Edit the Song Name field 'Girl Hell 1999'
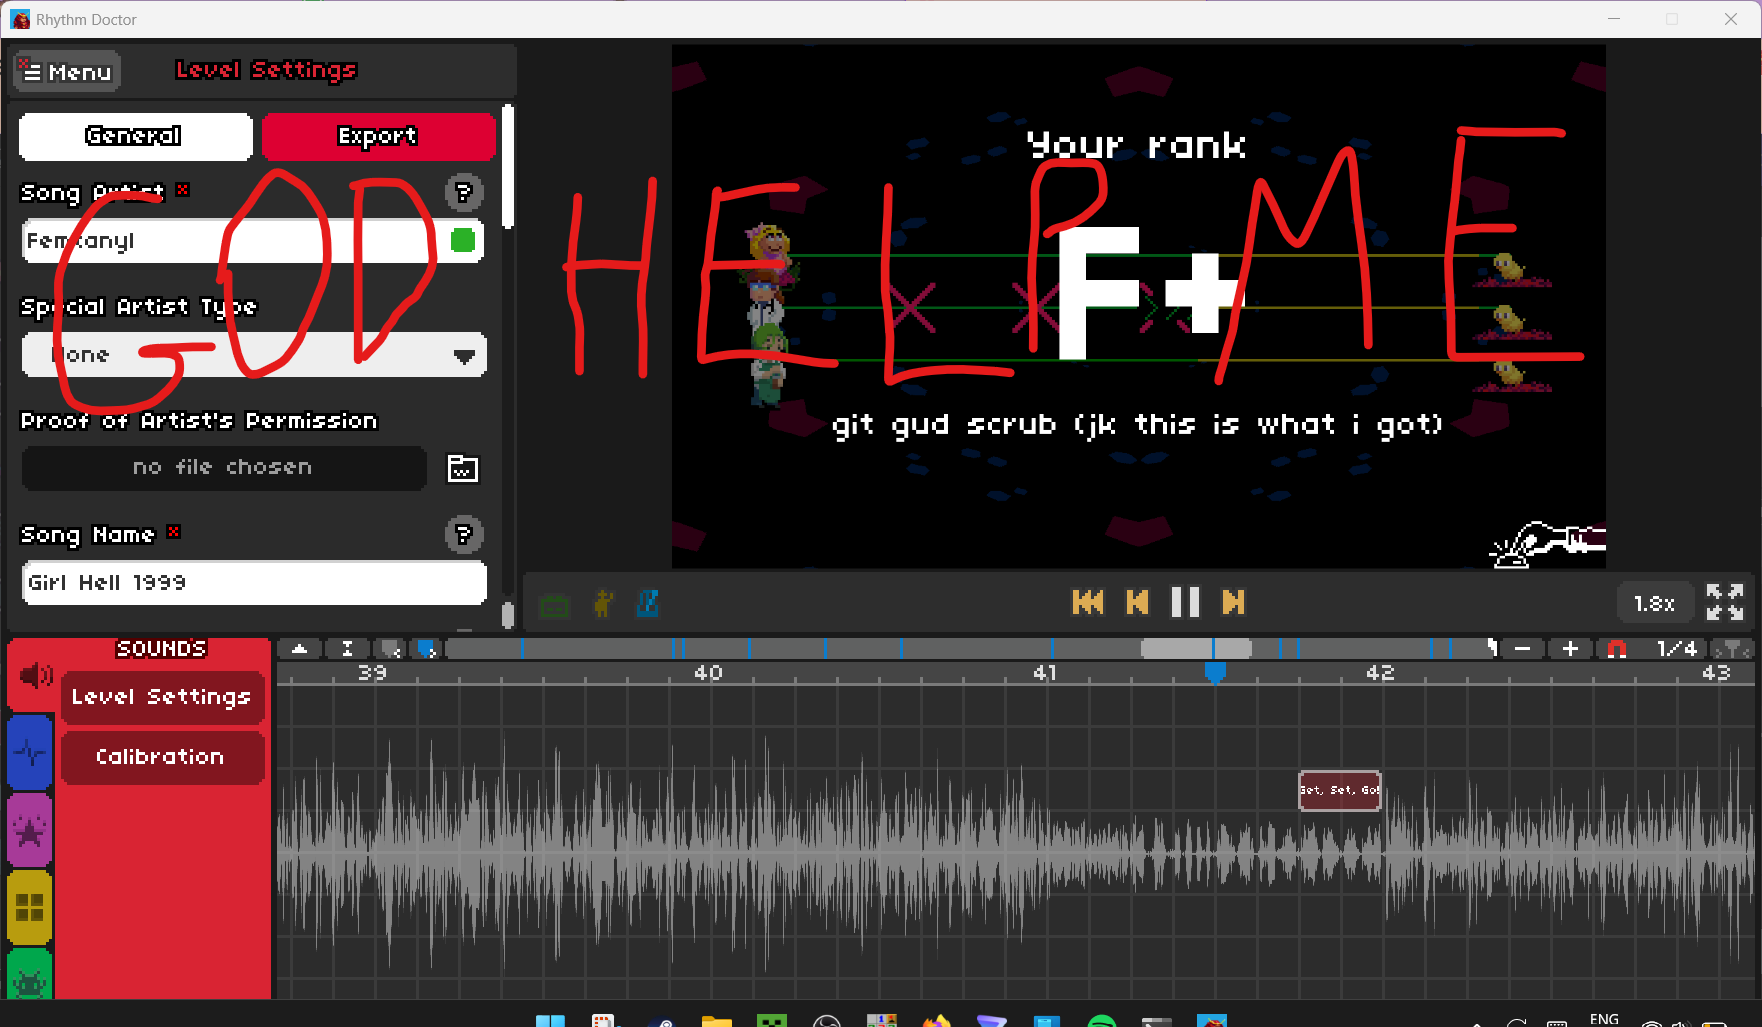The height and width of the screenshot is (1027, 1762). (x=254, y=583)
